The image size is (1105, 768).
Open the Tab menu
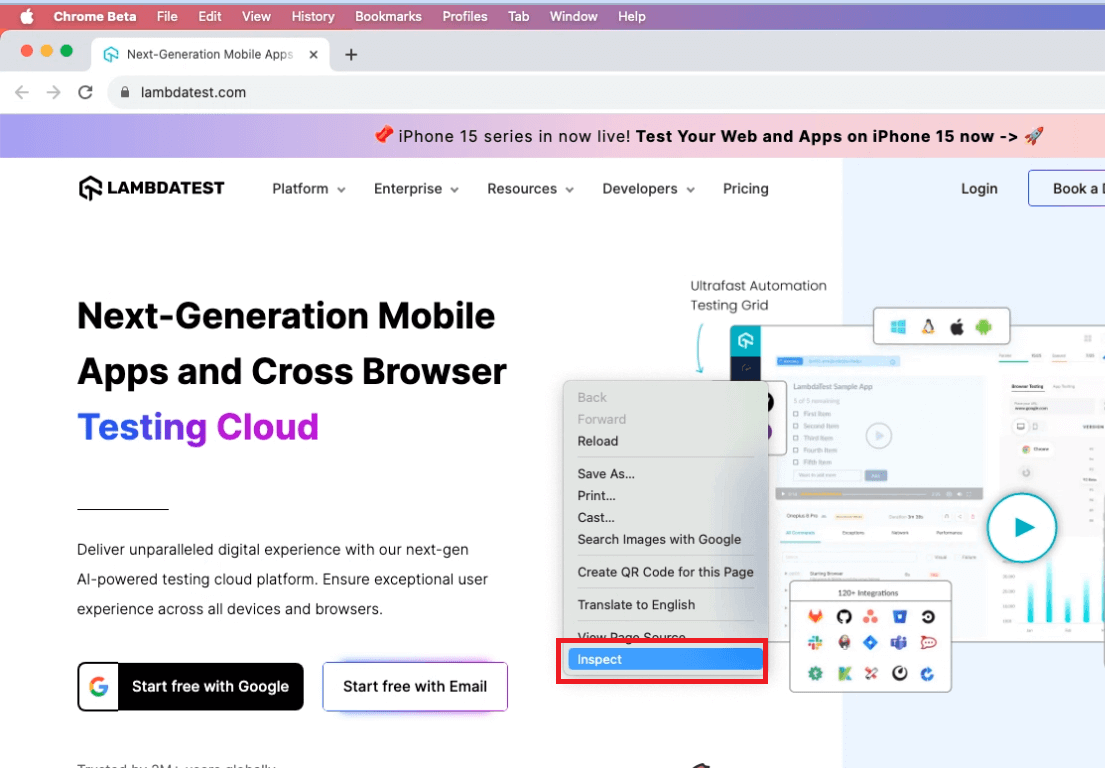click(518, 16)
